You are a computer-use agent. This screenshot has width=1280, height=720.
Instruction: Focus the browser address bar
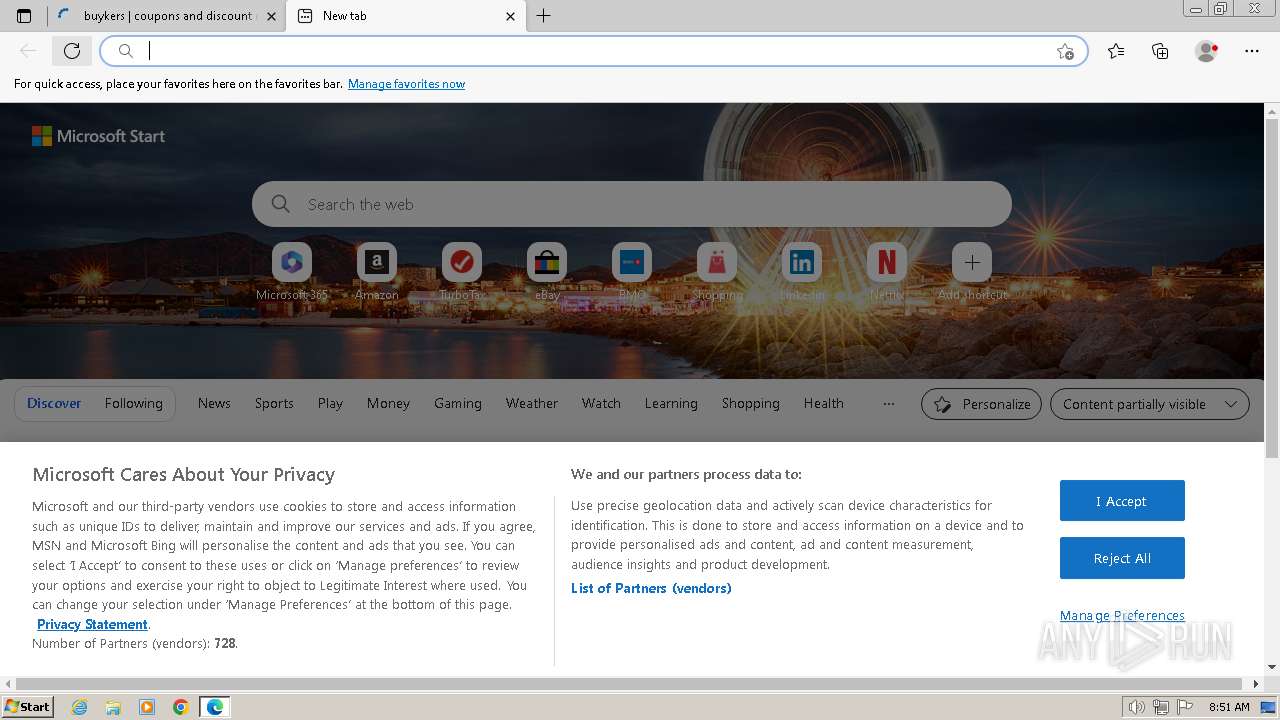tap(594, 51)
